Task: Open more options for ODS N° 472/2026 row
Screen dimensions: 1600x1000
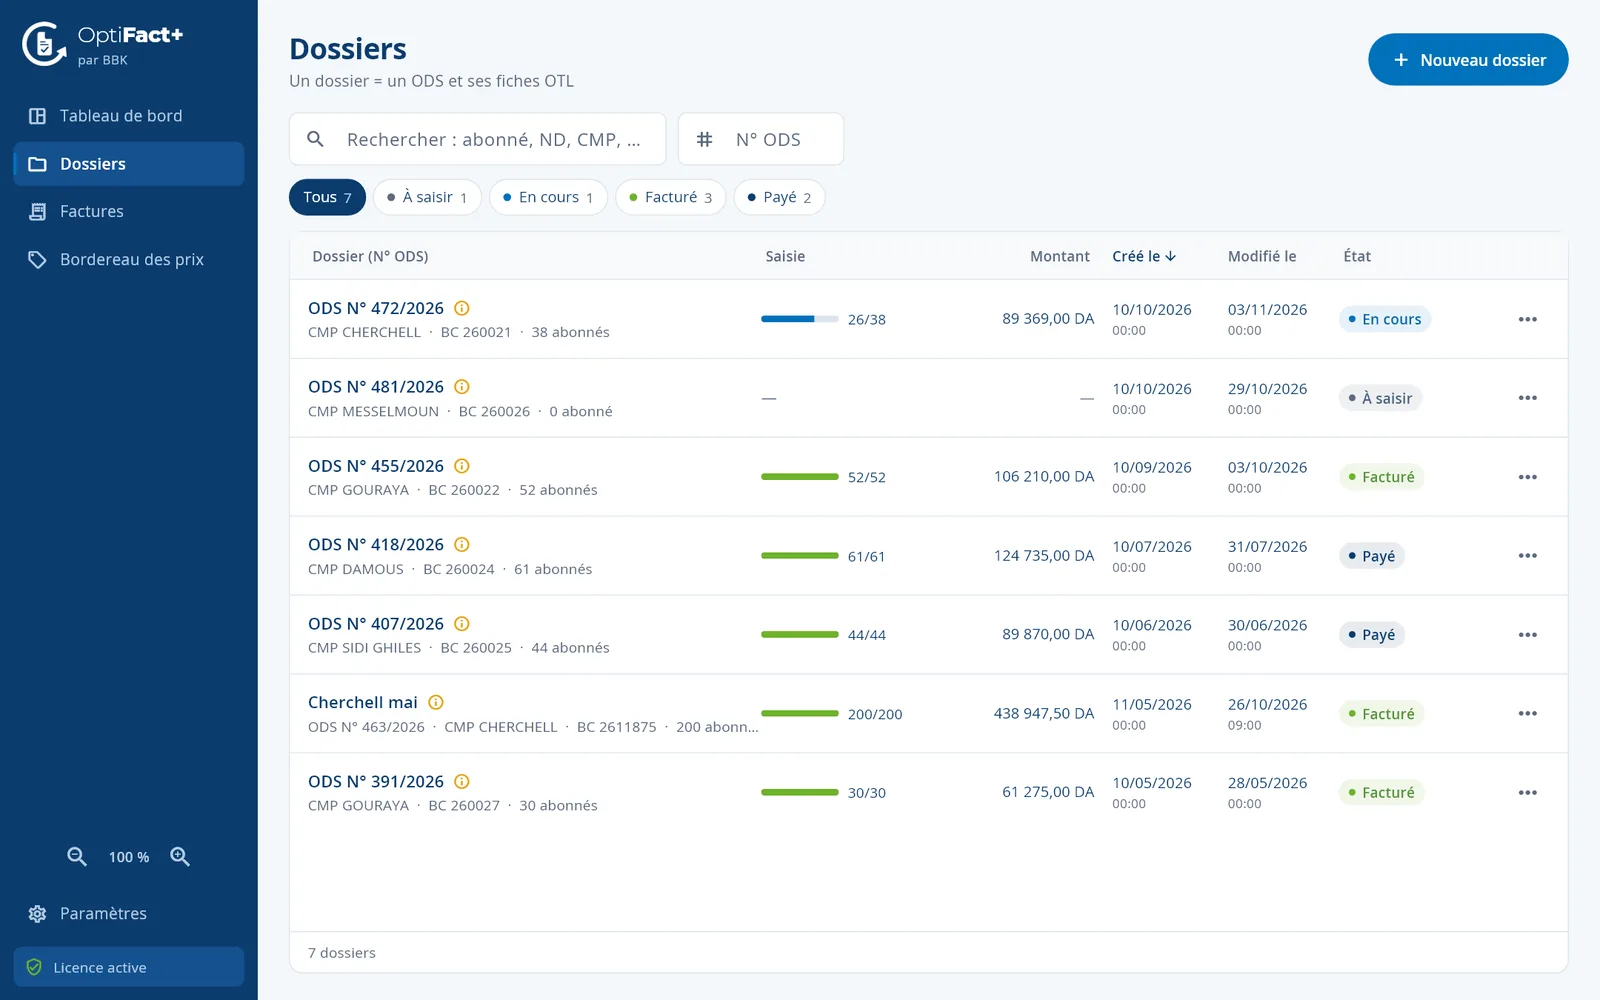Action: pos(1527,319)
